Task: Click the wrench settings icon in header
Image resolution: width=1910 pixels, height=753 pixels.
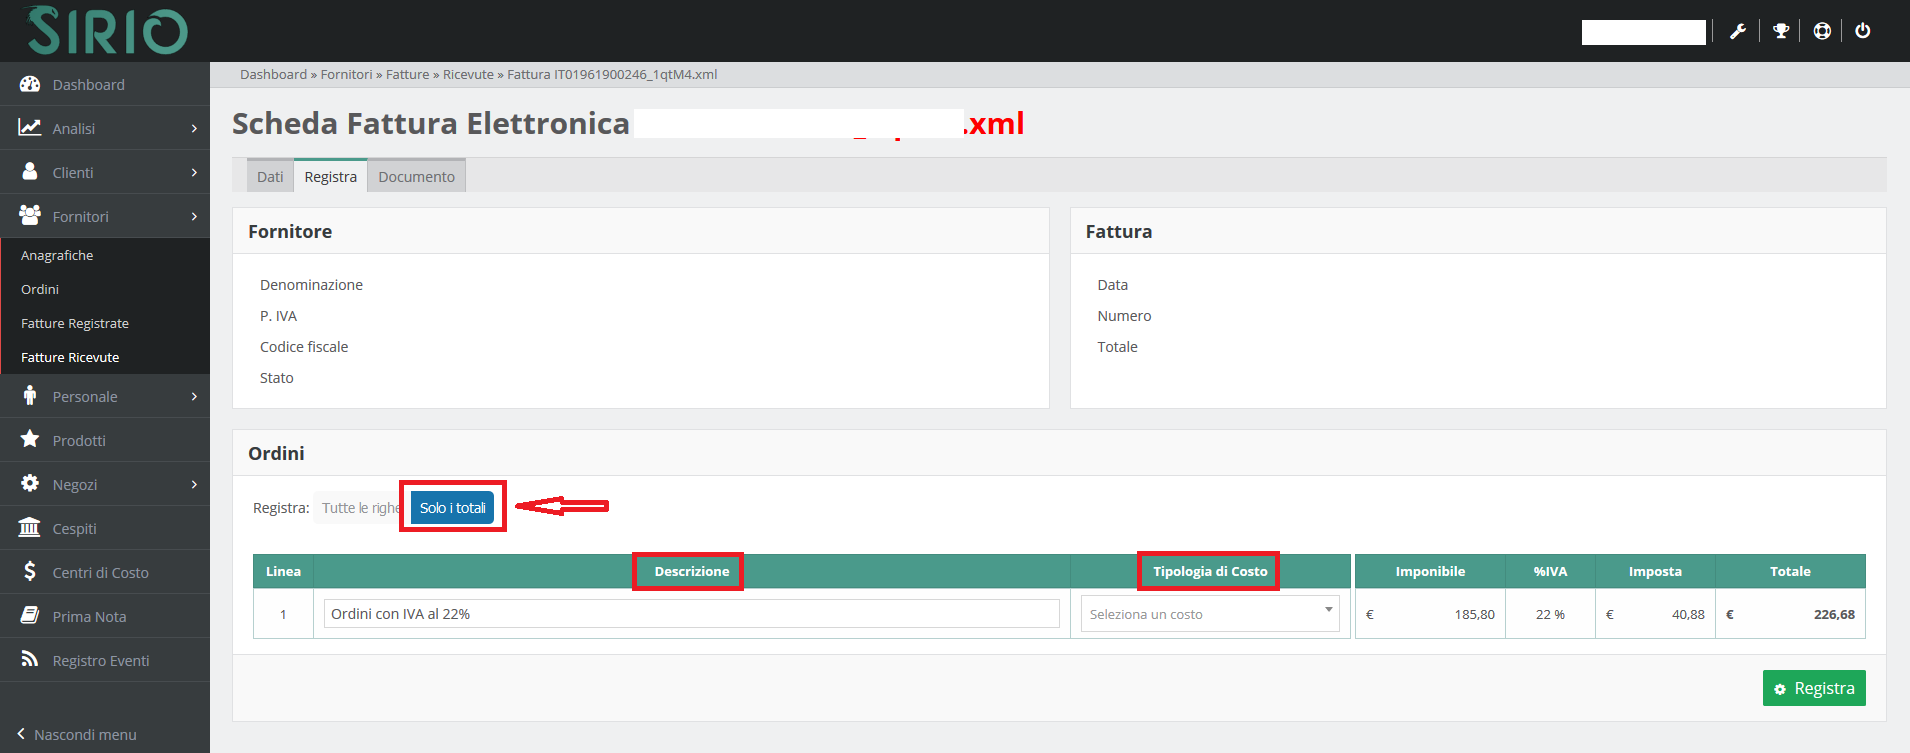Action: 1738,31
